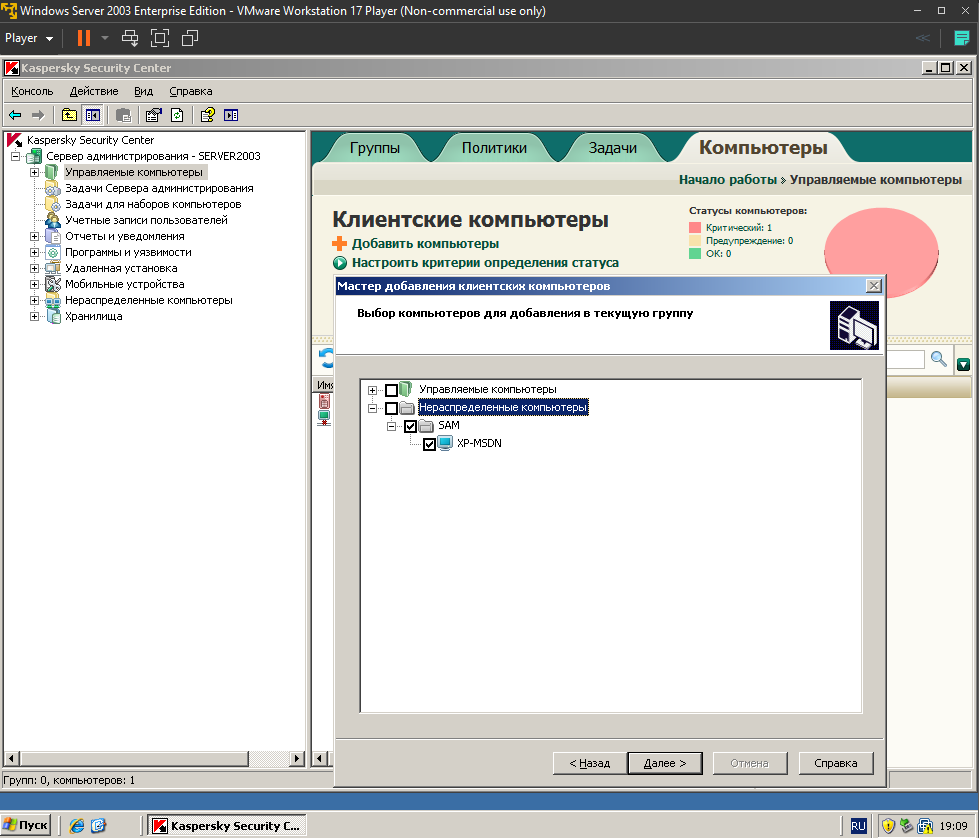Viewport: 979px width, 838px height.
Task: Open the Справка menu
Action: [190, 91]
